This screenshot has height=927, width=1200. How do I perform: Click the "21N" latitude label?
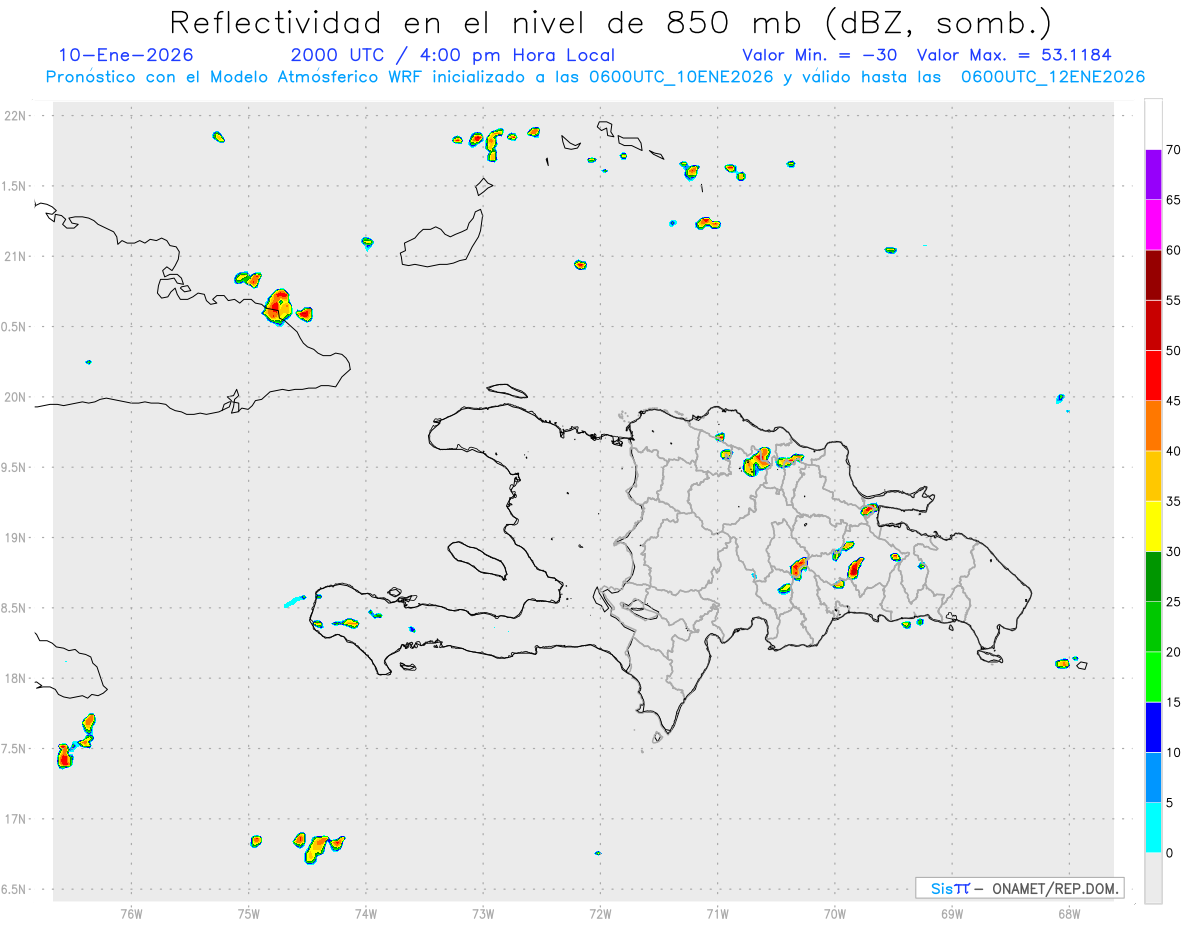[x=17, y=256]
